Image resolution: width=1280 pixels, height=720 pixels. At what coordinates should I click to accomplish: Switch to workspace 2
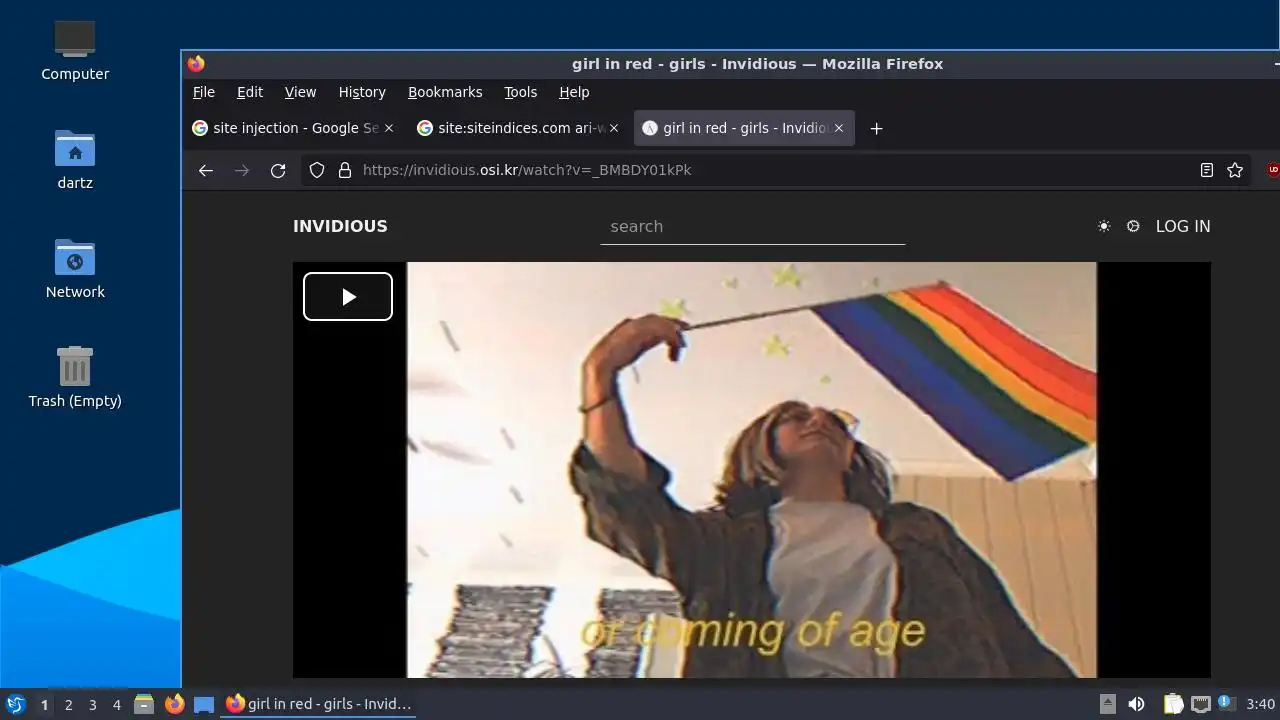pos(68,704)
